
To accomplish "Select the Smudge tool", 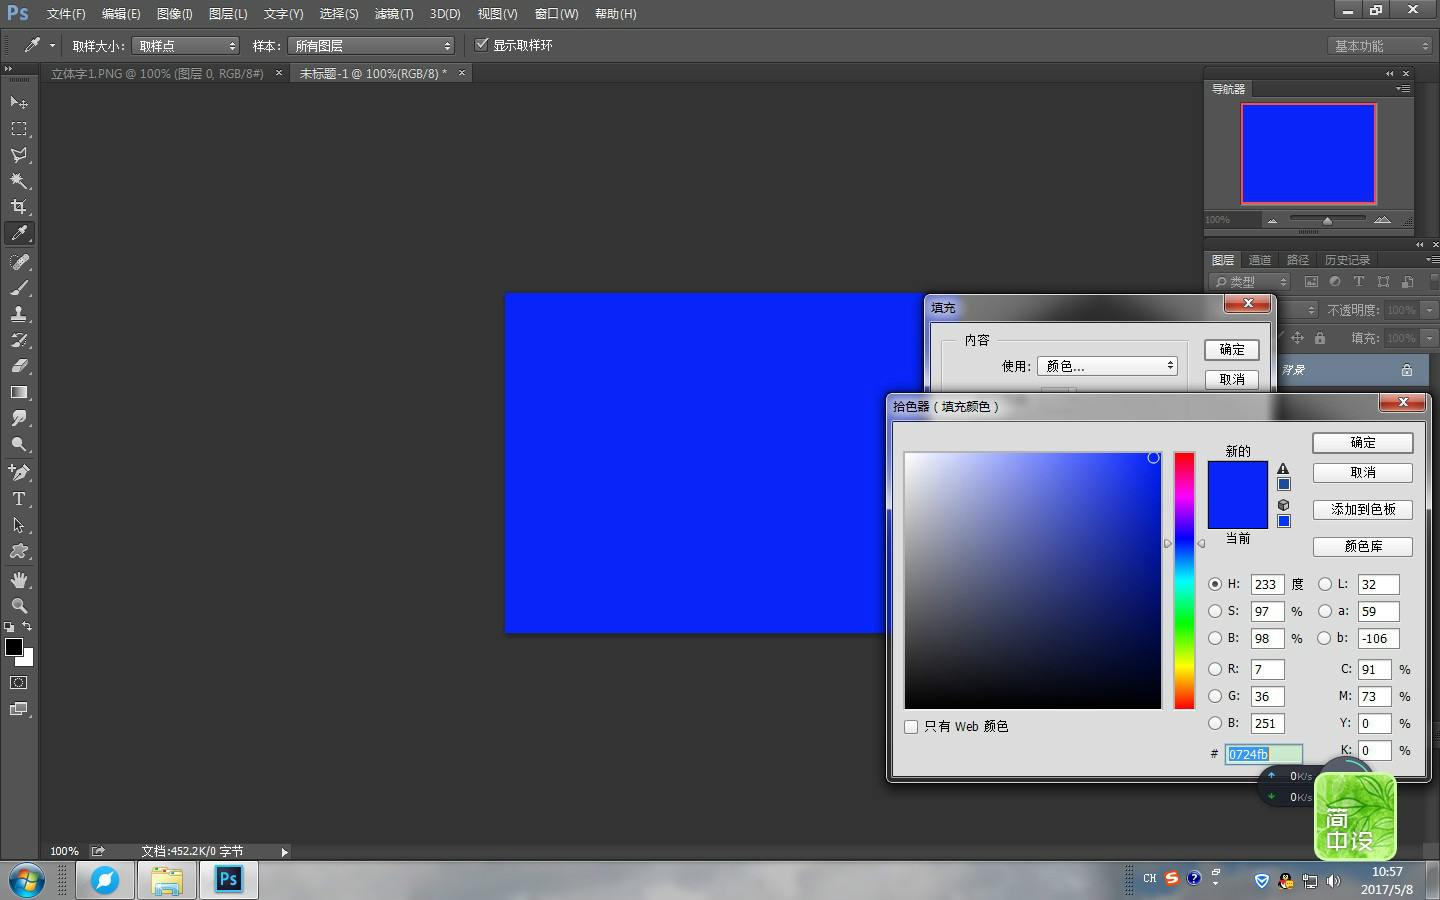I will 19,418.
